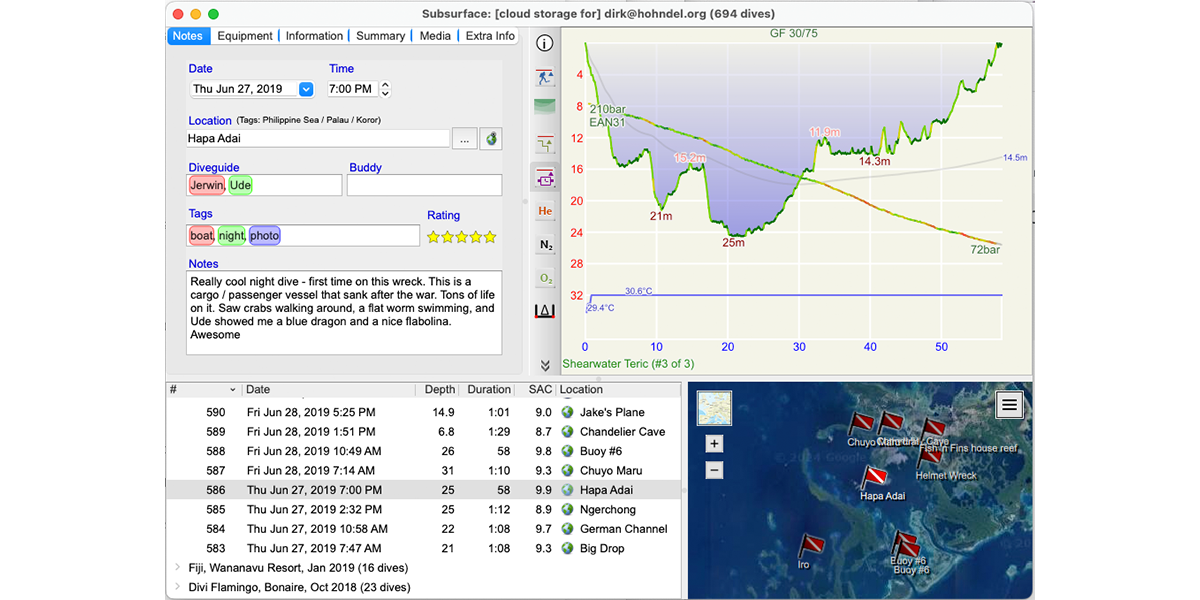Click the '...' button next to Hapa Adai
This screenshot has height=600, width=1200.
point(464,138)
